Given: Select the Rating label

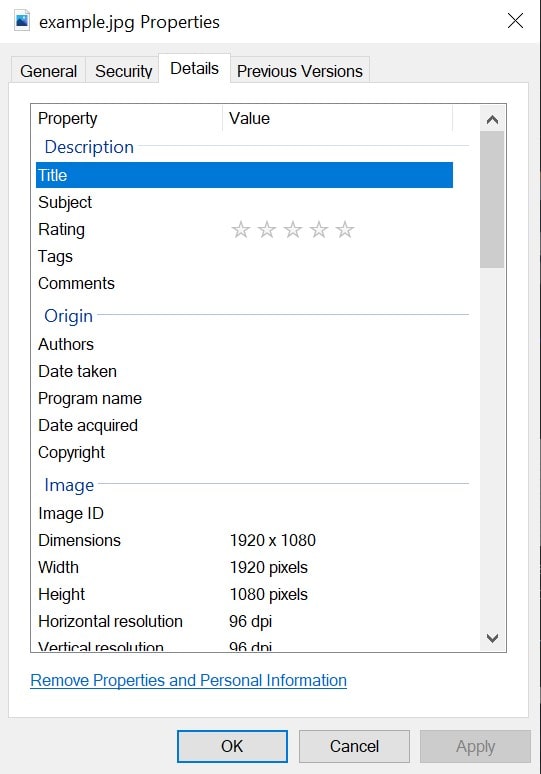Looking at the screenshot, I should [x=61, y=230].
